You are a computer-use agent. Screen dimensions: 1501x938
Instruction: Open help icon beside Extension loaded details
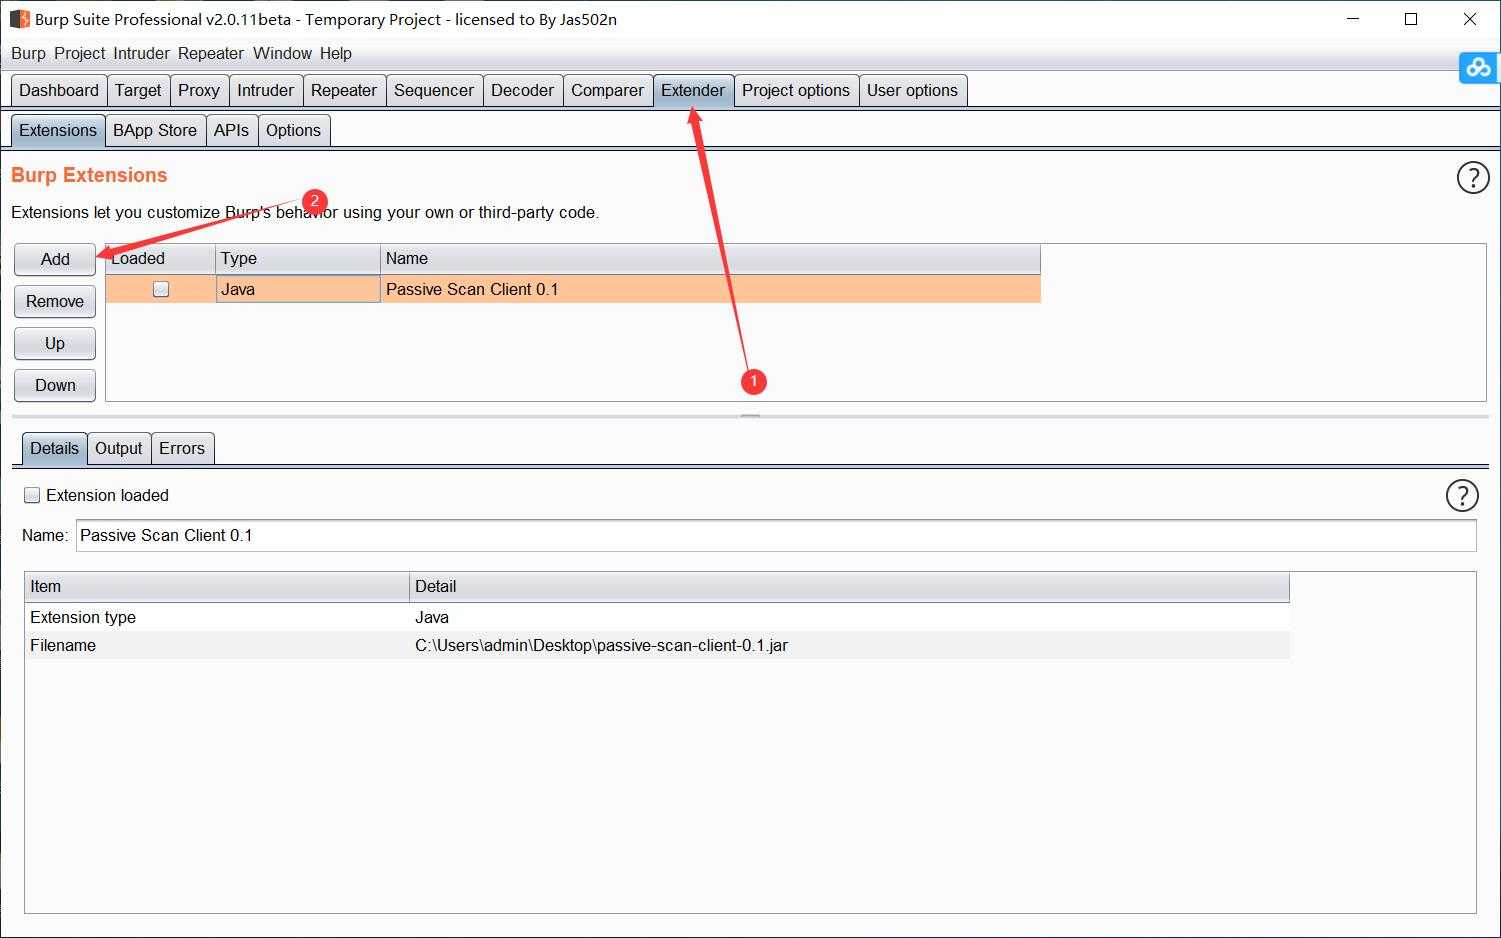tap(1462, 495)
